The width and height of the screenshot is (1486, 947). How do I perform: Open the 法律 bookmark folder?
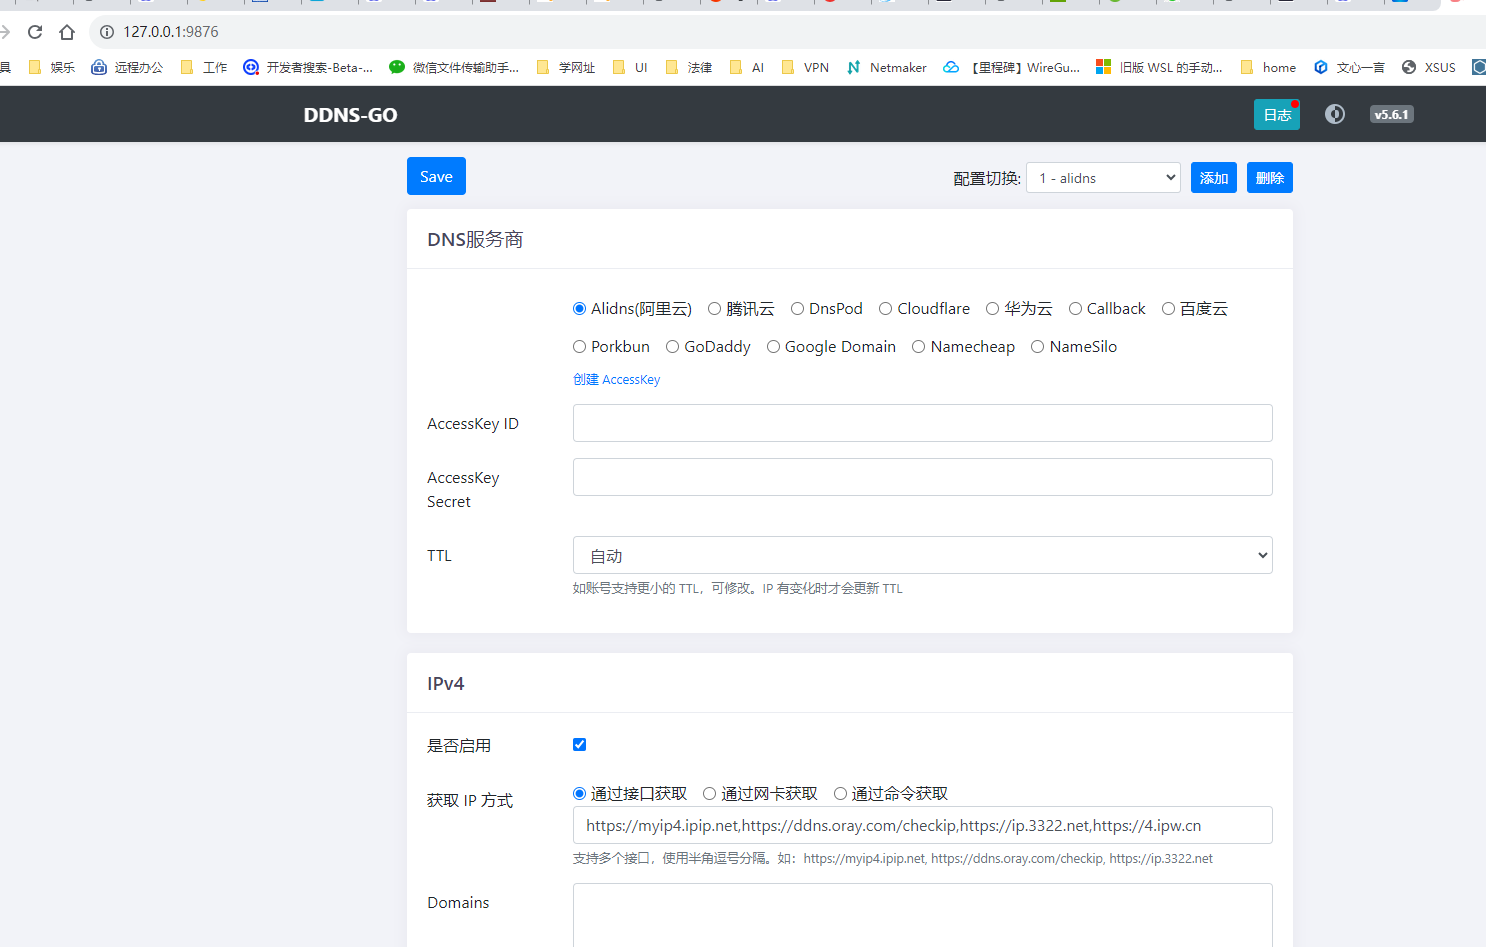click(x=689, y=67)
